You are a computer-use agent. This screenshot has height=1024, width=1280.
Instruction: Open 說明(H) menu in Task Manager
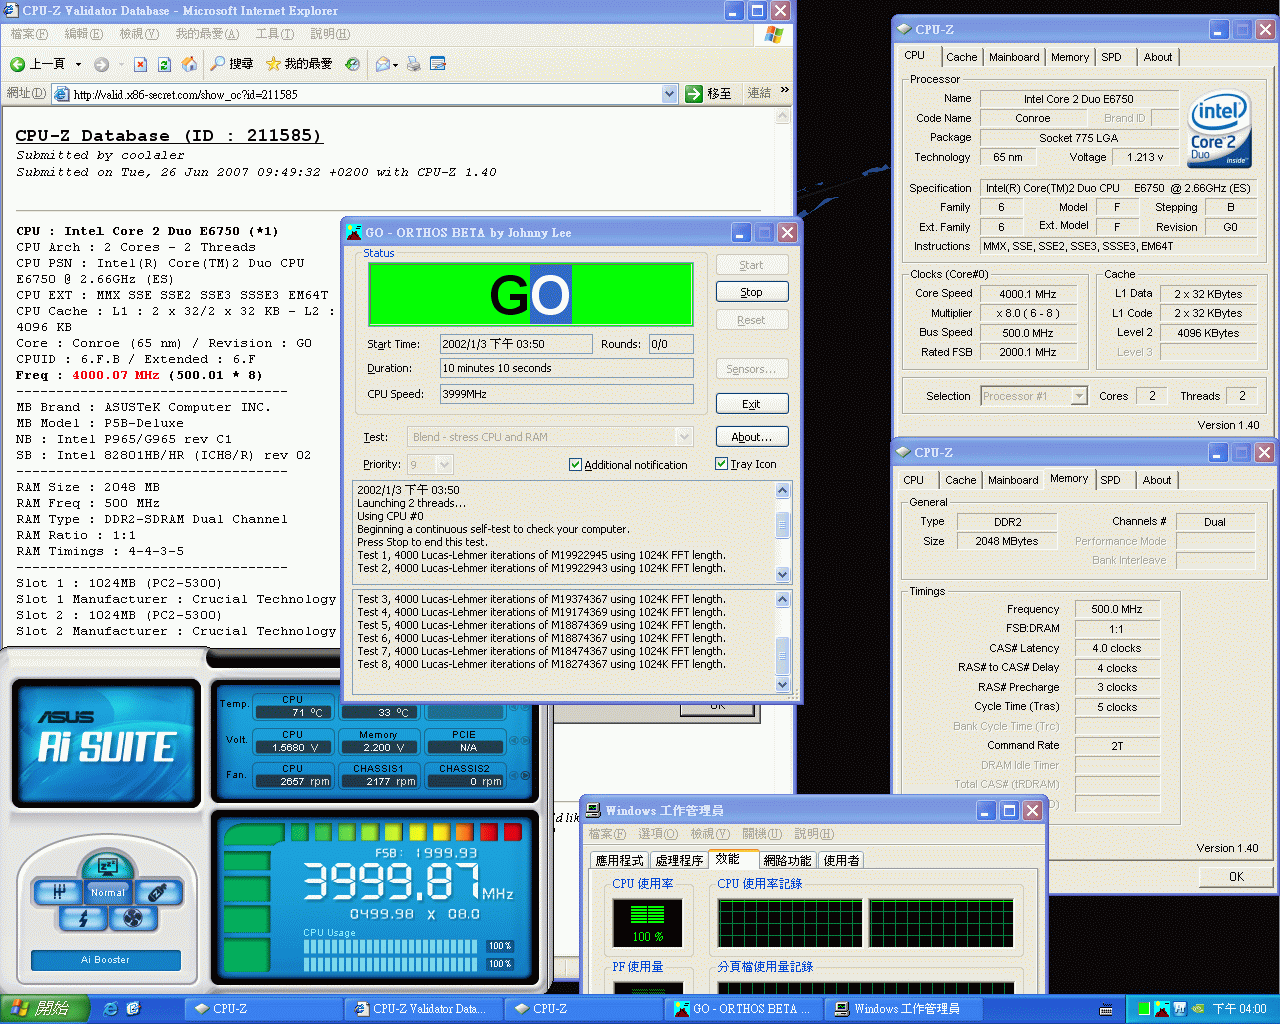pos(814,834)
